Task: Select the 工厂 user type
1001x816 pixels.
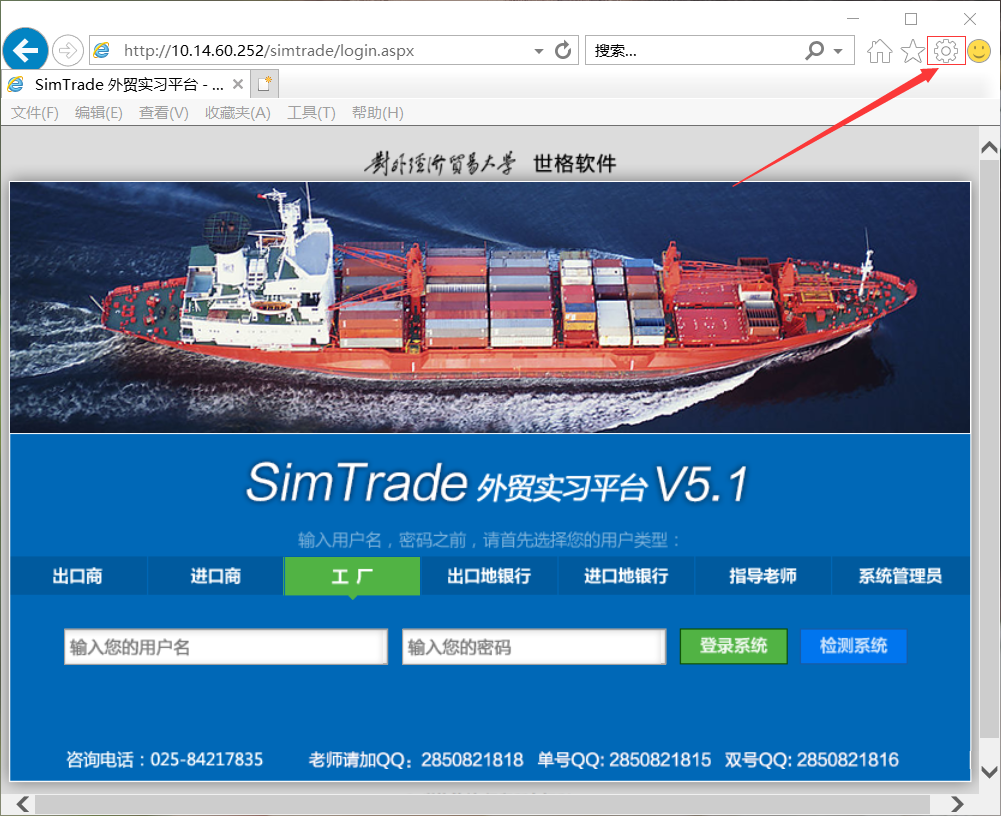Action: [352, 576]
